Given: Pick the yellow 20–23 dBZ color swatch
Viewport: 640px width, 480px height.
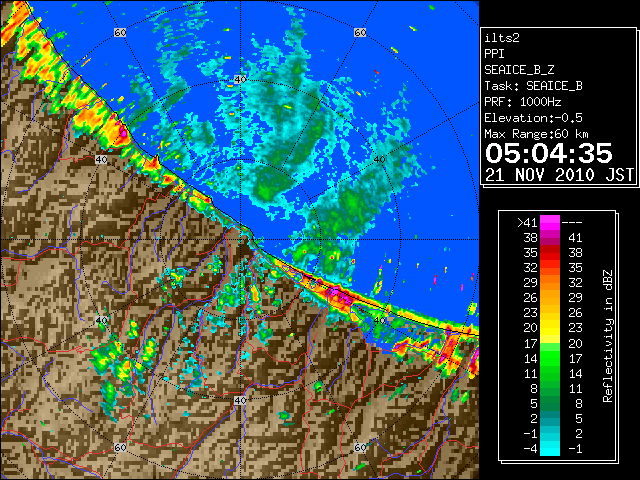Looking at the screenshot, I should (550, 328).
